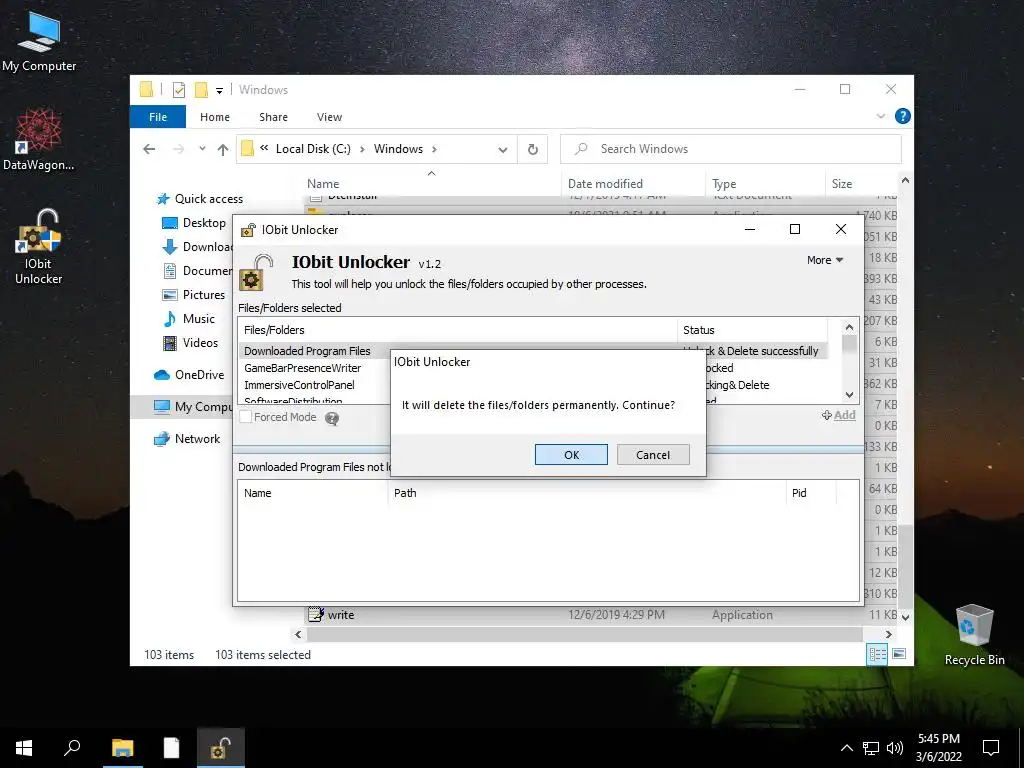Open the More dropdown in IObit Unlocker
This screenshot has width=1024, height=768.
click(x=825, y=260)
